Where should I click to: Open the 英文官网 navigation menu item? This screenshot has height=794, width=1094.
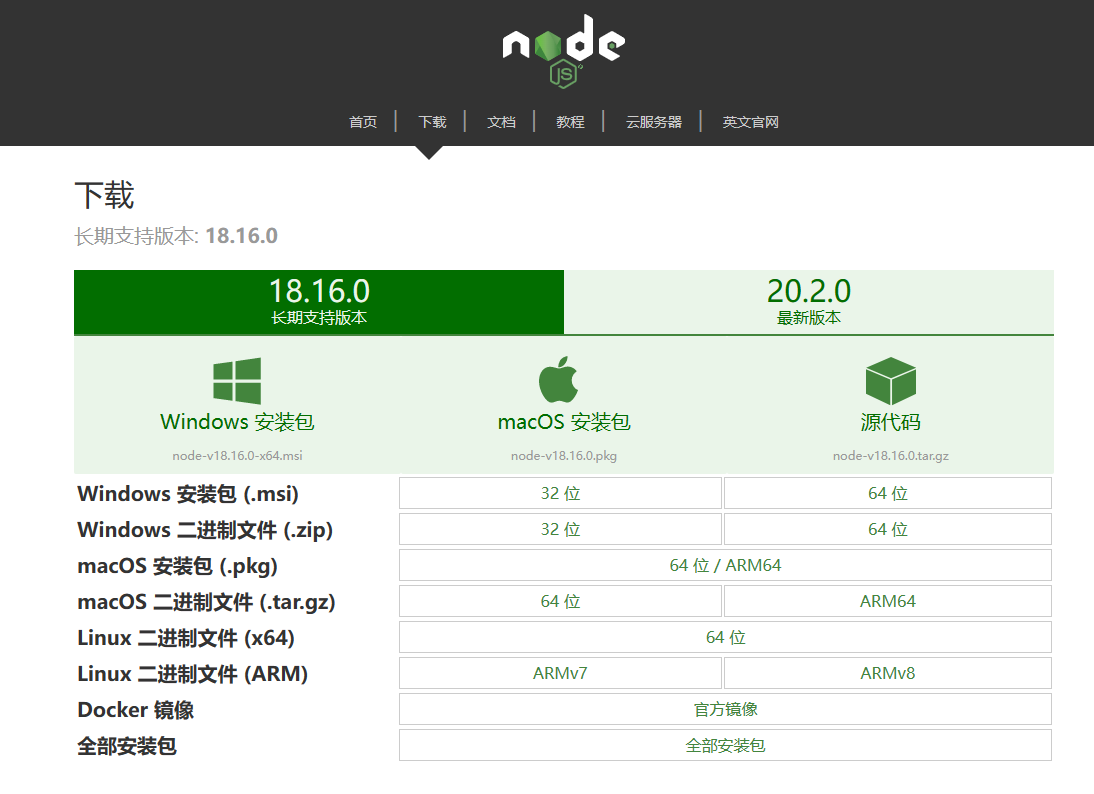(749, 121)
